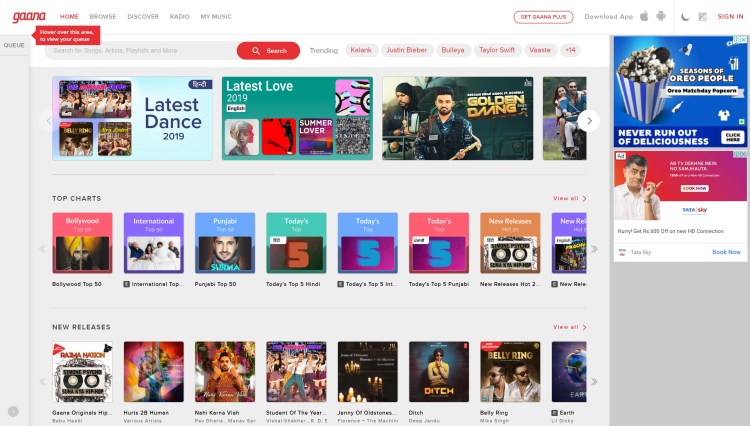Advance Top Charts row with double arrow
The height and width of the screenshot is (426, 750).
tap(594, 249)
